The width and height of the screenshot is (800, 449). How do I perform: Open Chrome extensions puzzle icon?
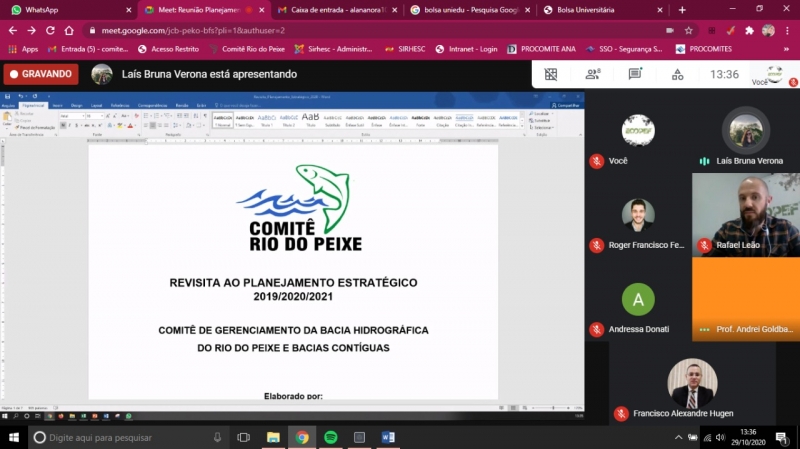click(749, 31)
